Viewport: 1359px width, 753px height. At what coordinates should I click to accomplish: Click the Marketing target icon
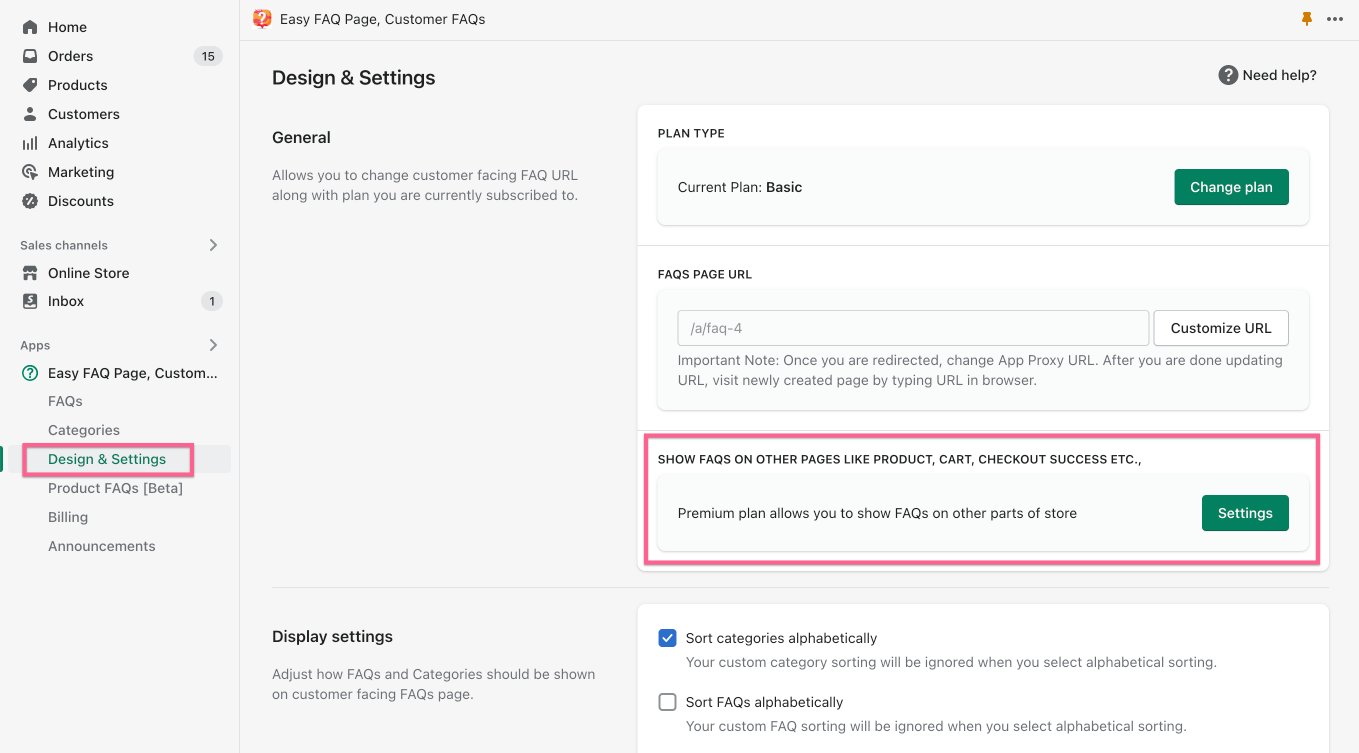30,172
